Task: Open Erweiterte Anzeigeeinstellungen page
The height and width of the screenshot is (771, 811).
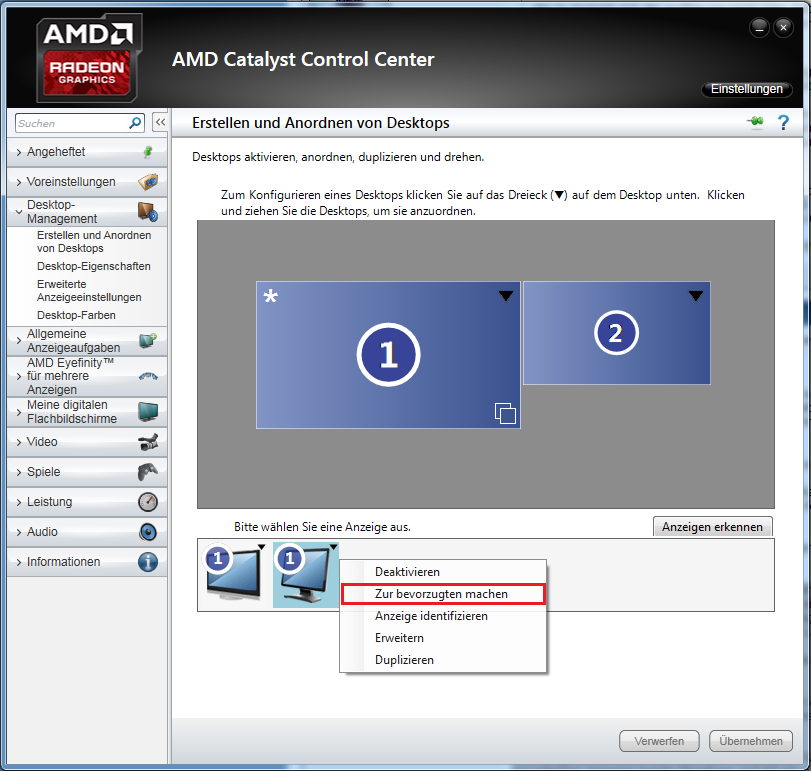Action: click(89, 291)
